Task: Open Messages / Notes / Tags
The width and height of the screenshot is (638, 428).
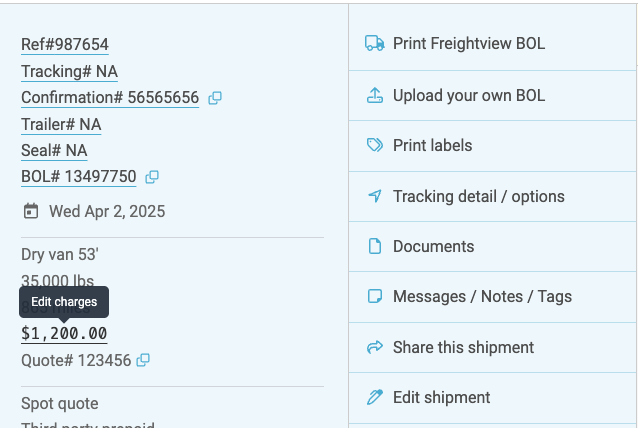Action: (x=482, y=296)
